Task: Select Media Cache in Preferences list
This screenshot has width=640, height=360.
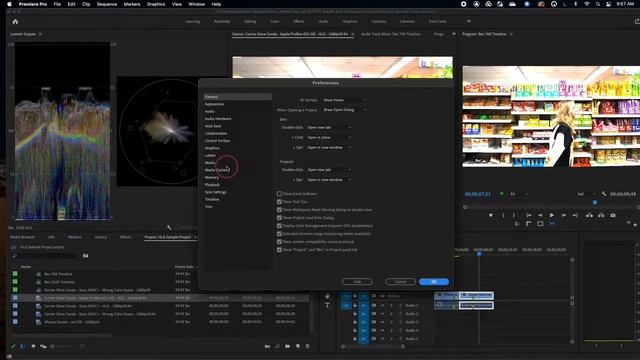Action: (x=217, y=170)
